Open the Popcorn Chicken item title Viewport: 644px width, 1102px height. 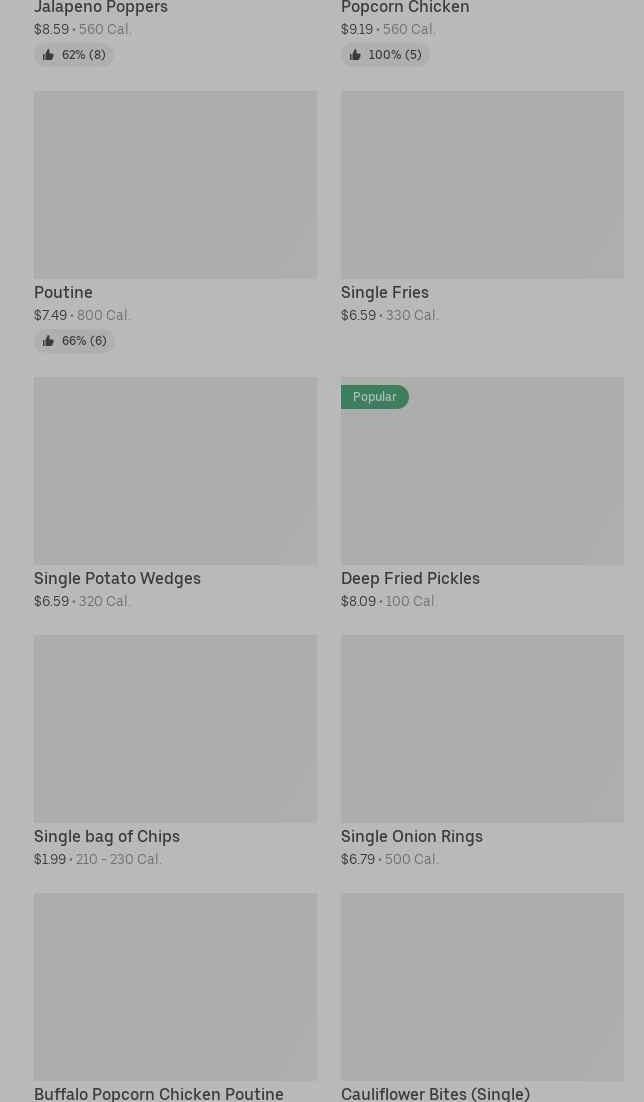(405, 8)
